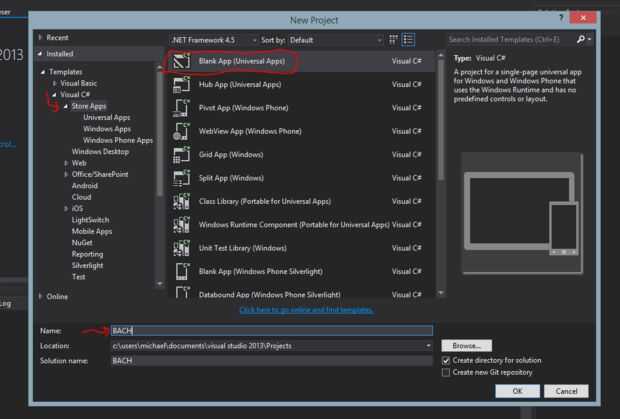Choose WebView App (Windows Phone) template icon
The image size is (620, 419).
181,131
